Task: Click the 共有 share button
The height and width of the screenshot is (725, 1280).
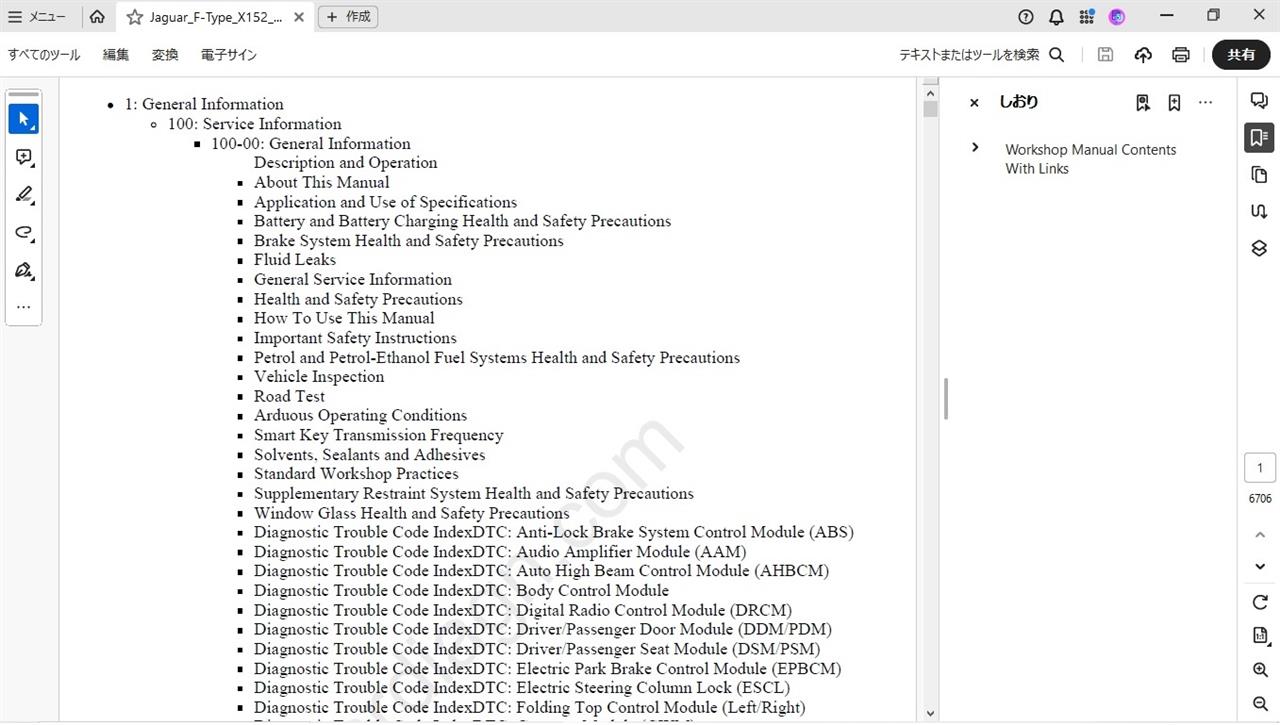Action: [1241, 55]
